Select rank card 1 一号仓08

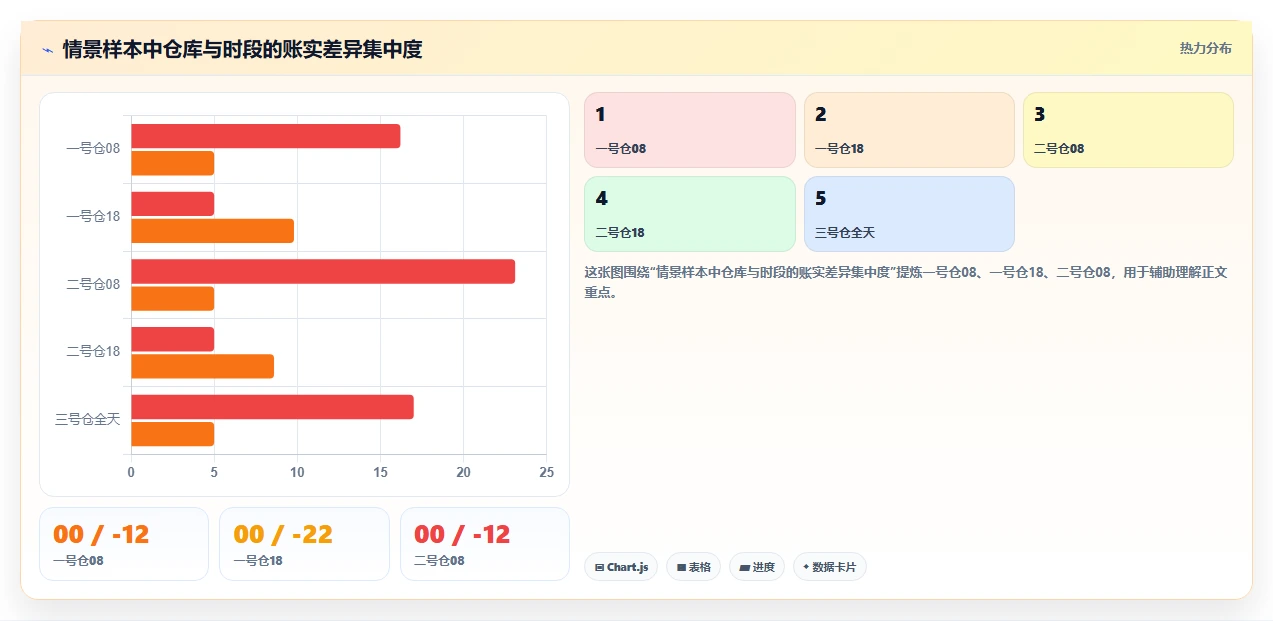(690, 130)
